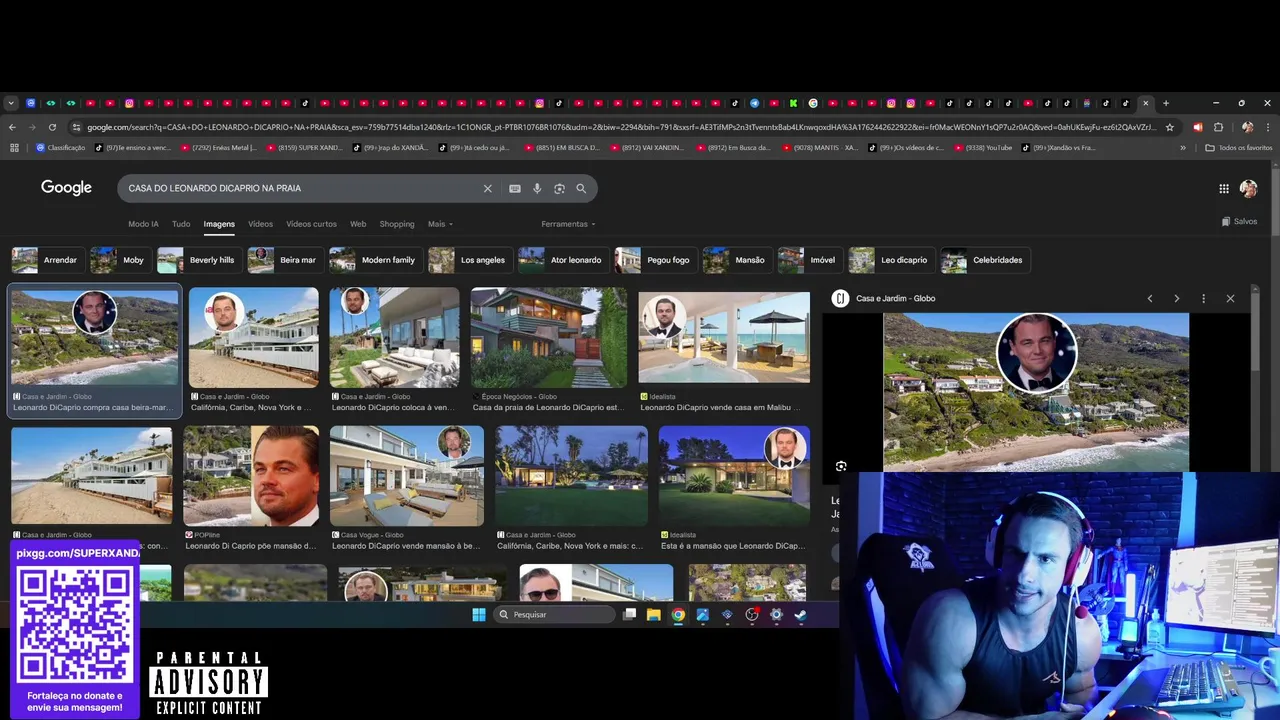This screenshot has width=1280, height=720.
Task: Open Windows Start menu
Action: click(x=478, y=615)
